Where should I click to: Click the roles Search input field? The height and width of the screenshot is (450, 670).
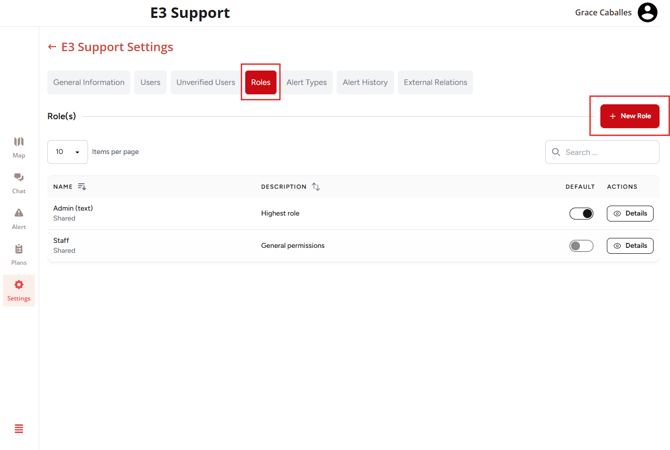click(x=608, y=152)
